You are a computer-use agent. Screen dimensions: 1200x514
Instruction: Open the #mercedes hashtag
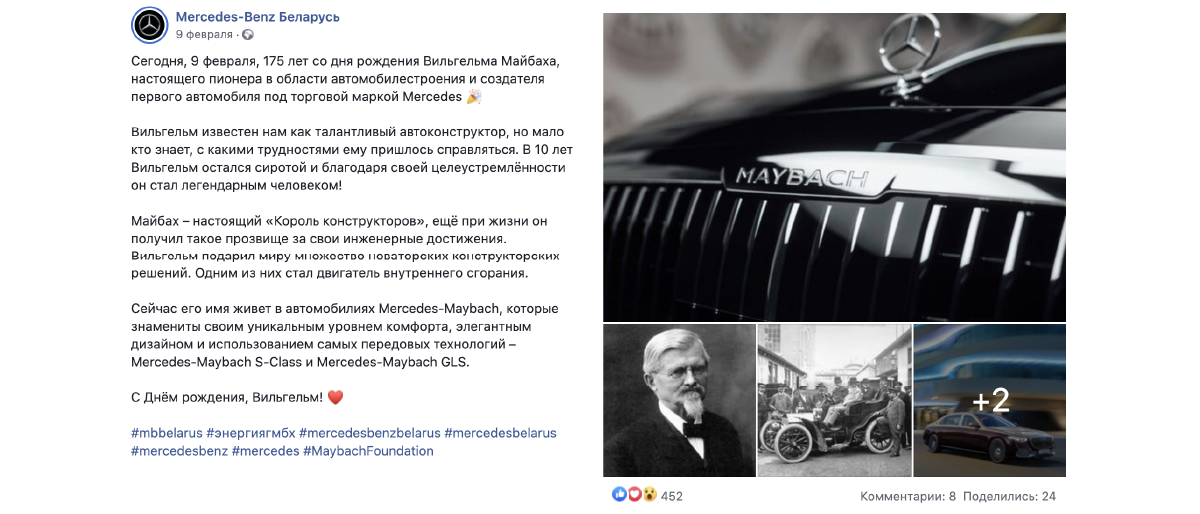[265, 451]
